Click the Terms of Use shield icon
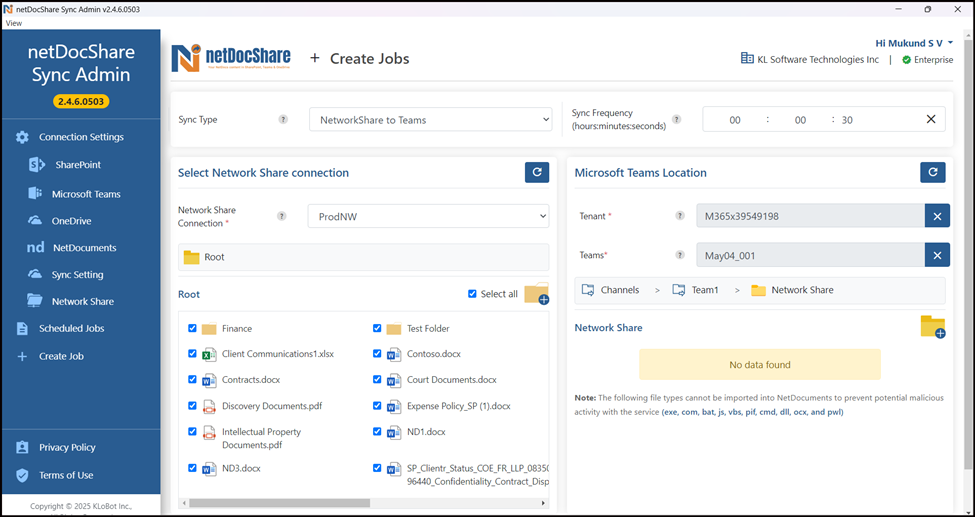975x517 pixels. (x=22, y=475)
